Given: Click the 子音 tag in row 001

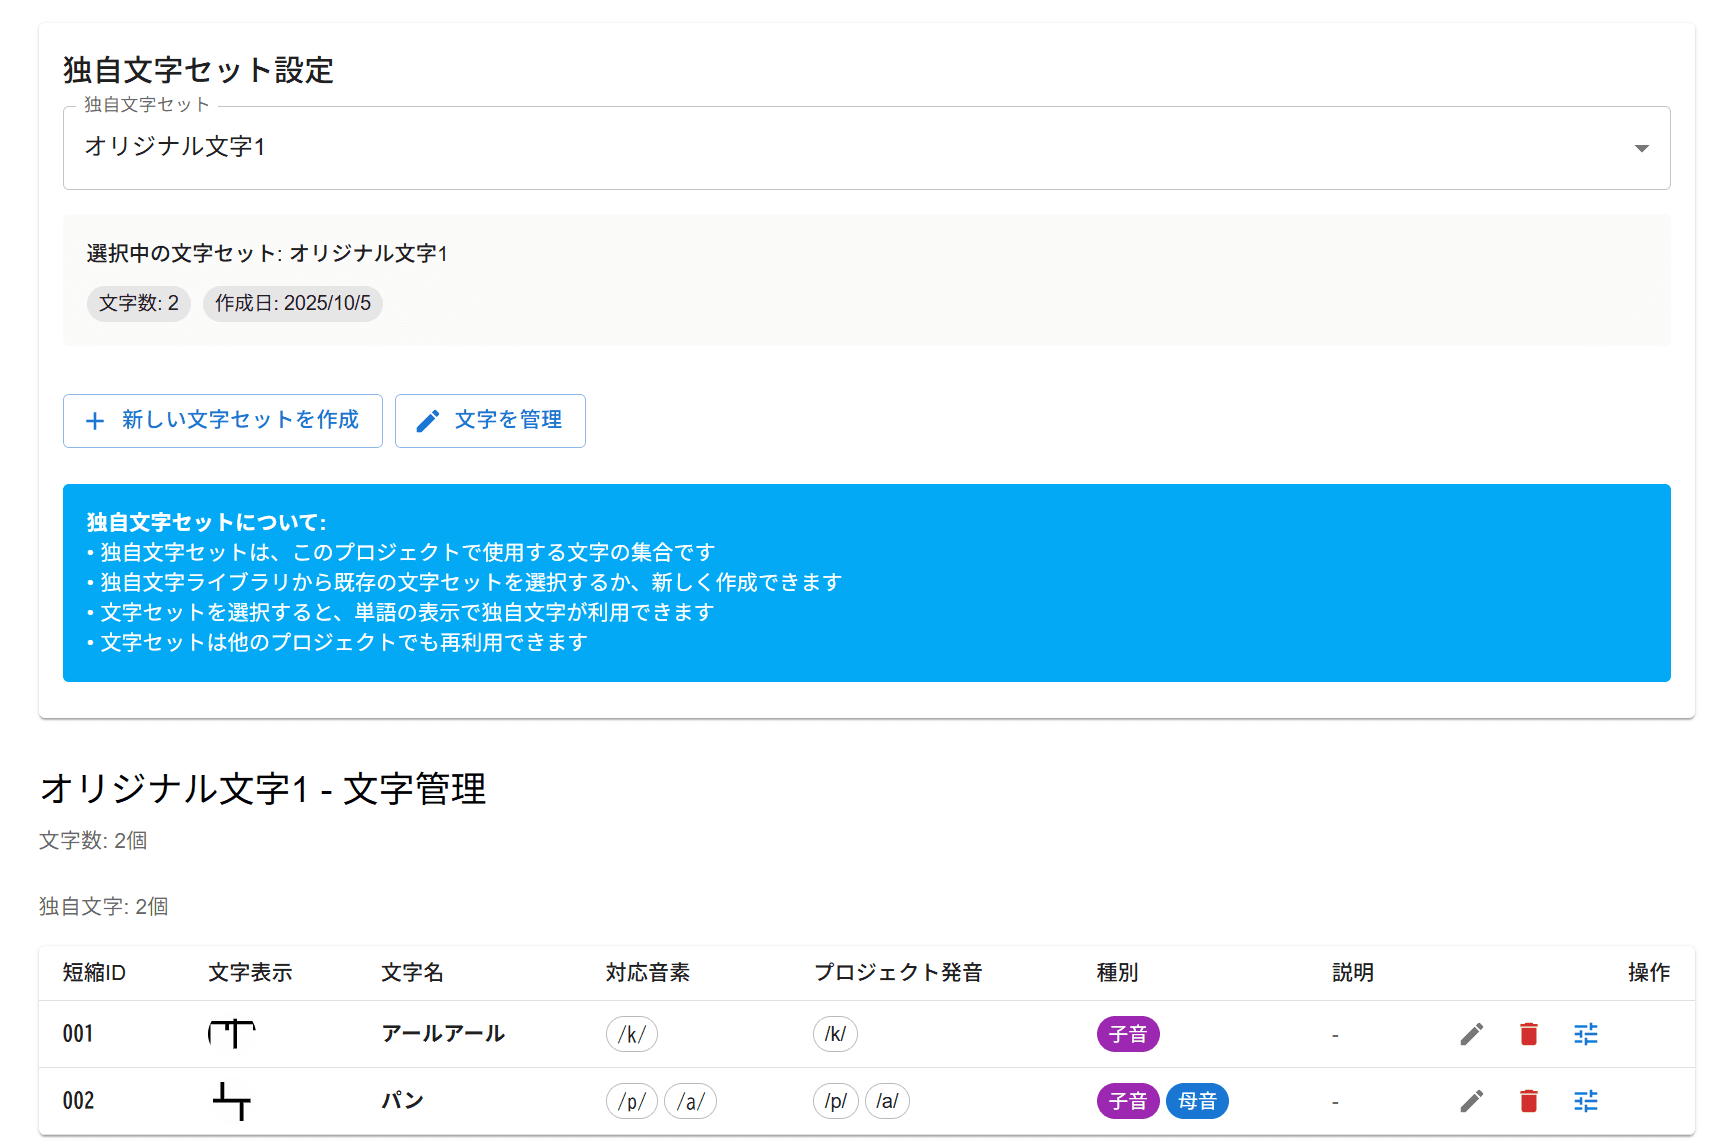Looking at the screenshot, I should click(x=1127, y=1034).
